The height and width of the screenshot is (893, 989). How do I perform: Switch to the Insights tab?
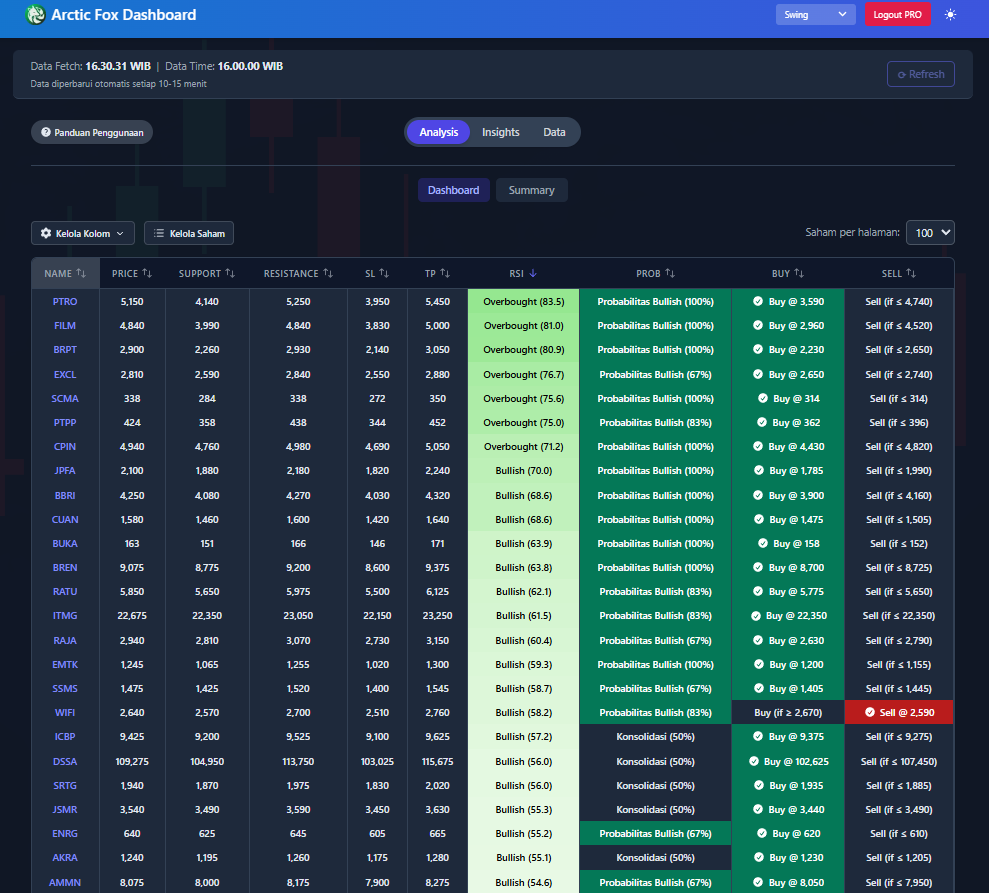(x=501, y=132)
